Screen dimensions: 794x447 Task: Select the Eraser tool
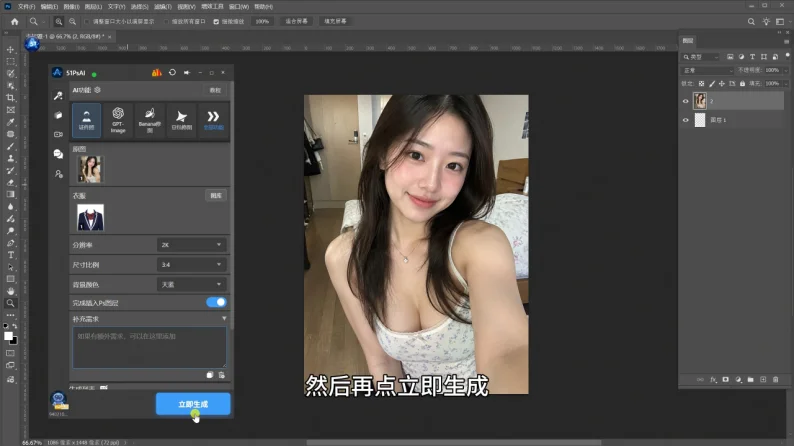click(x=10, y=182)
